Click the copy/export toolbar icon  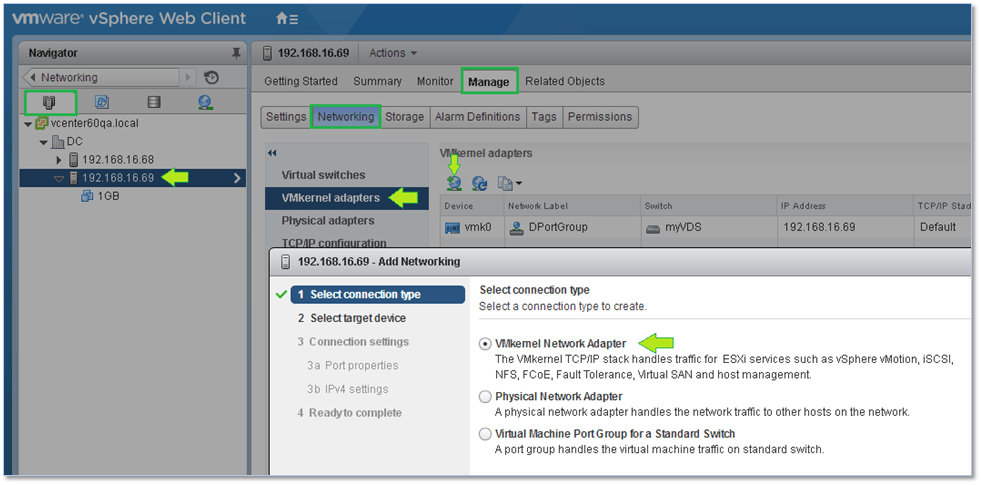[x=509, y=183]
